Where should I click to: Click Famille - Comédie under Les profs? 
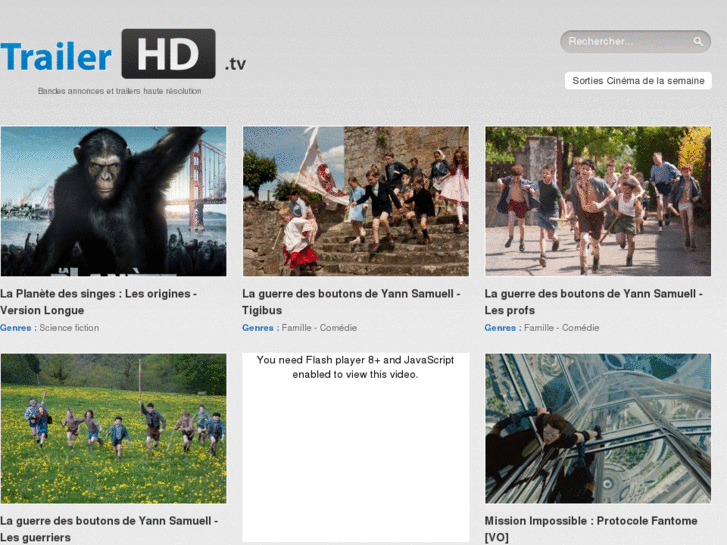pos(561,328)
